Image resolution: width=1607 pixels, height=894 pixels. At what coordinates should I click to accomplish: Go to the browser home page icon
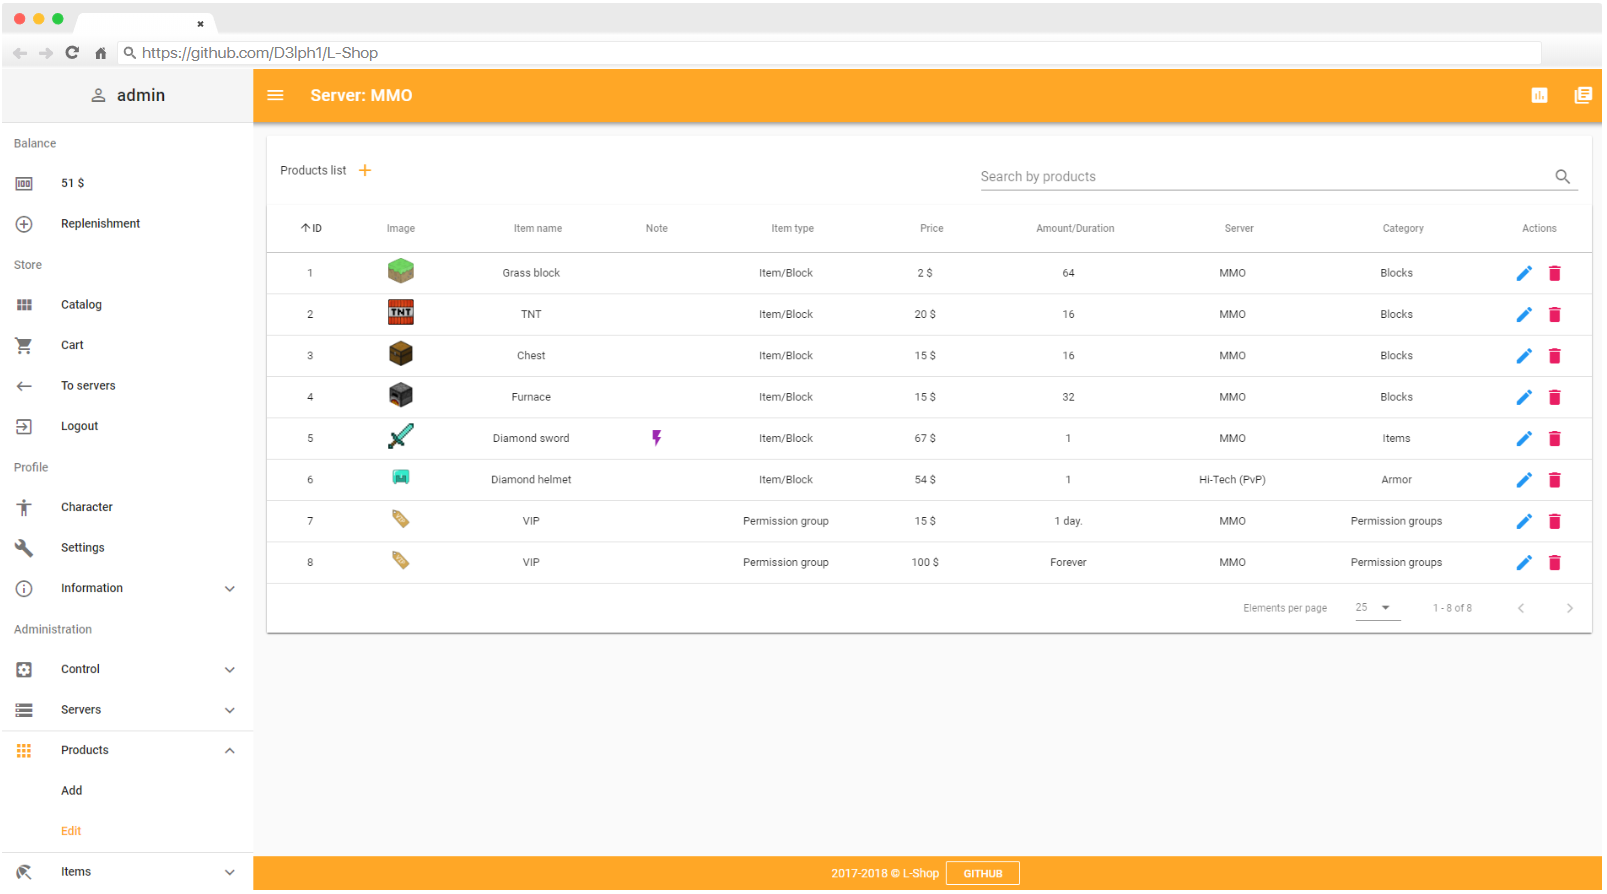(x=100, y=53)
